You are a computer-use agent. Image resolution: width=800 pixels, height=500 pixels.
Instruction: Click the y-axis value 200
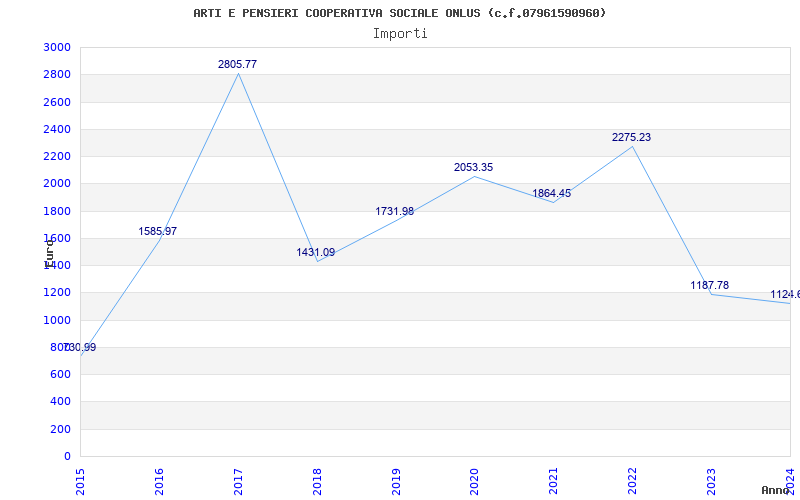(x=61, y=429)
